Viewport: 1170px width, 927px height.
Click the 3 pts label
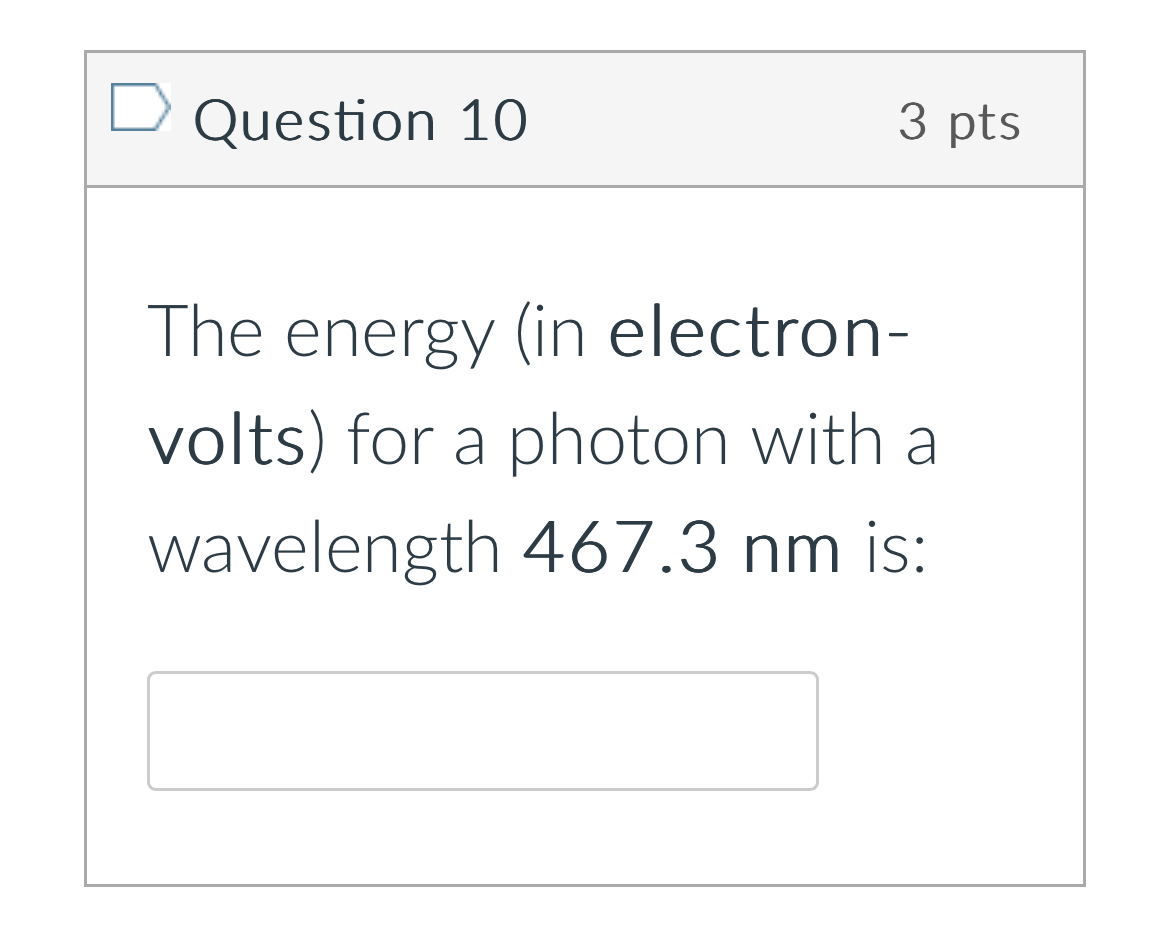960,121
